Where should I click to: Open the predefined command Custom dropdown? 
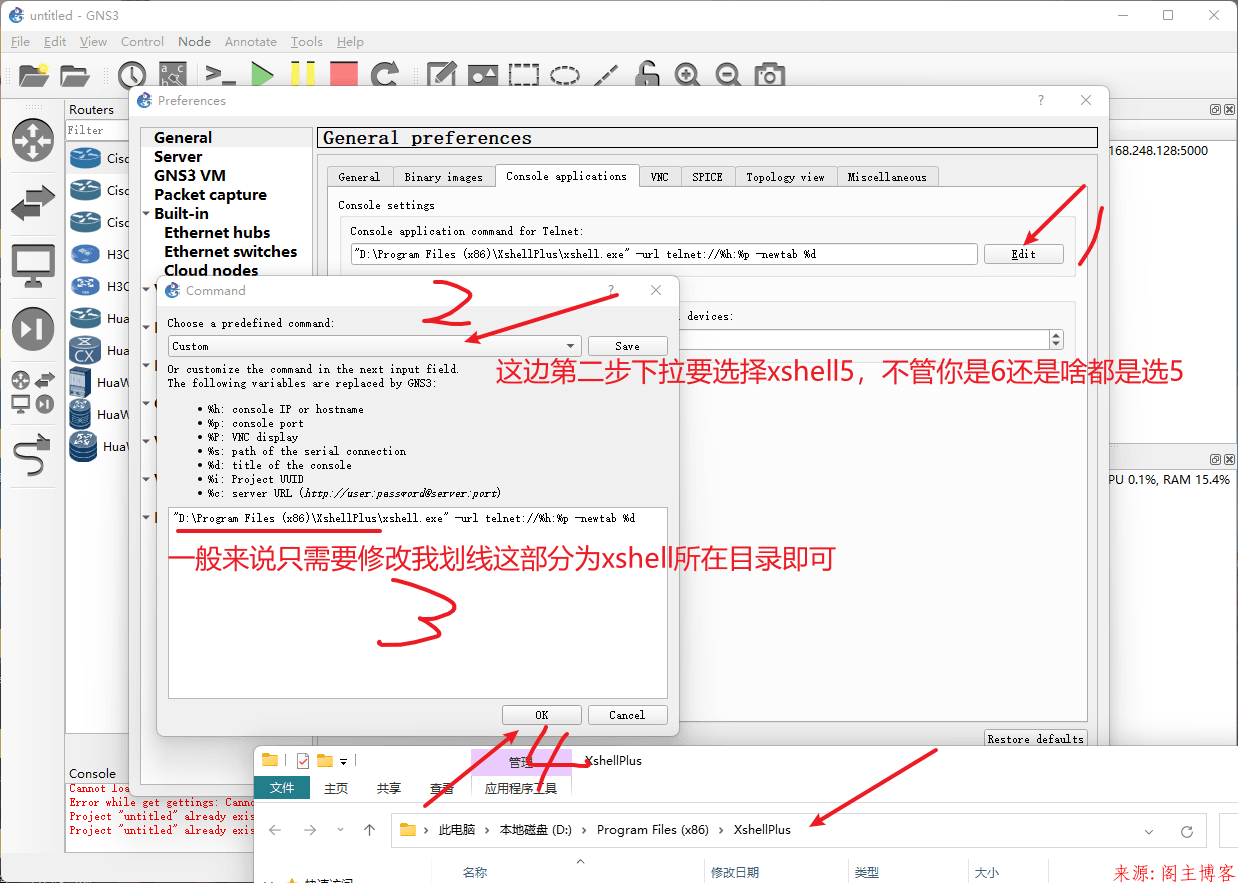tap(375, 346)
